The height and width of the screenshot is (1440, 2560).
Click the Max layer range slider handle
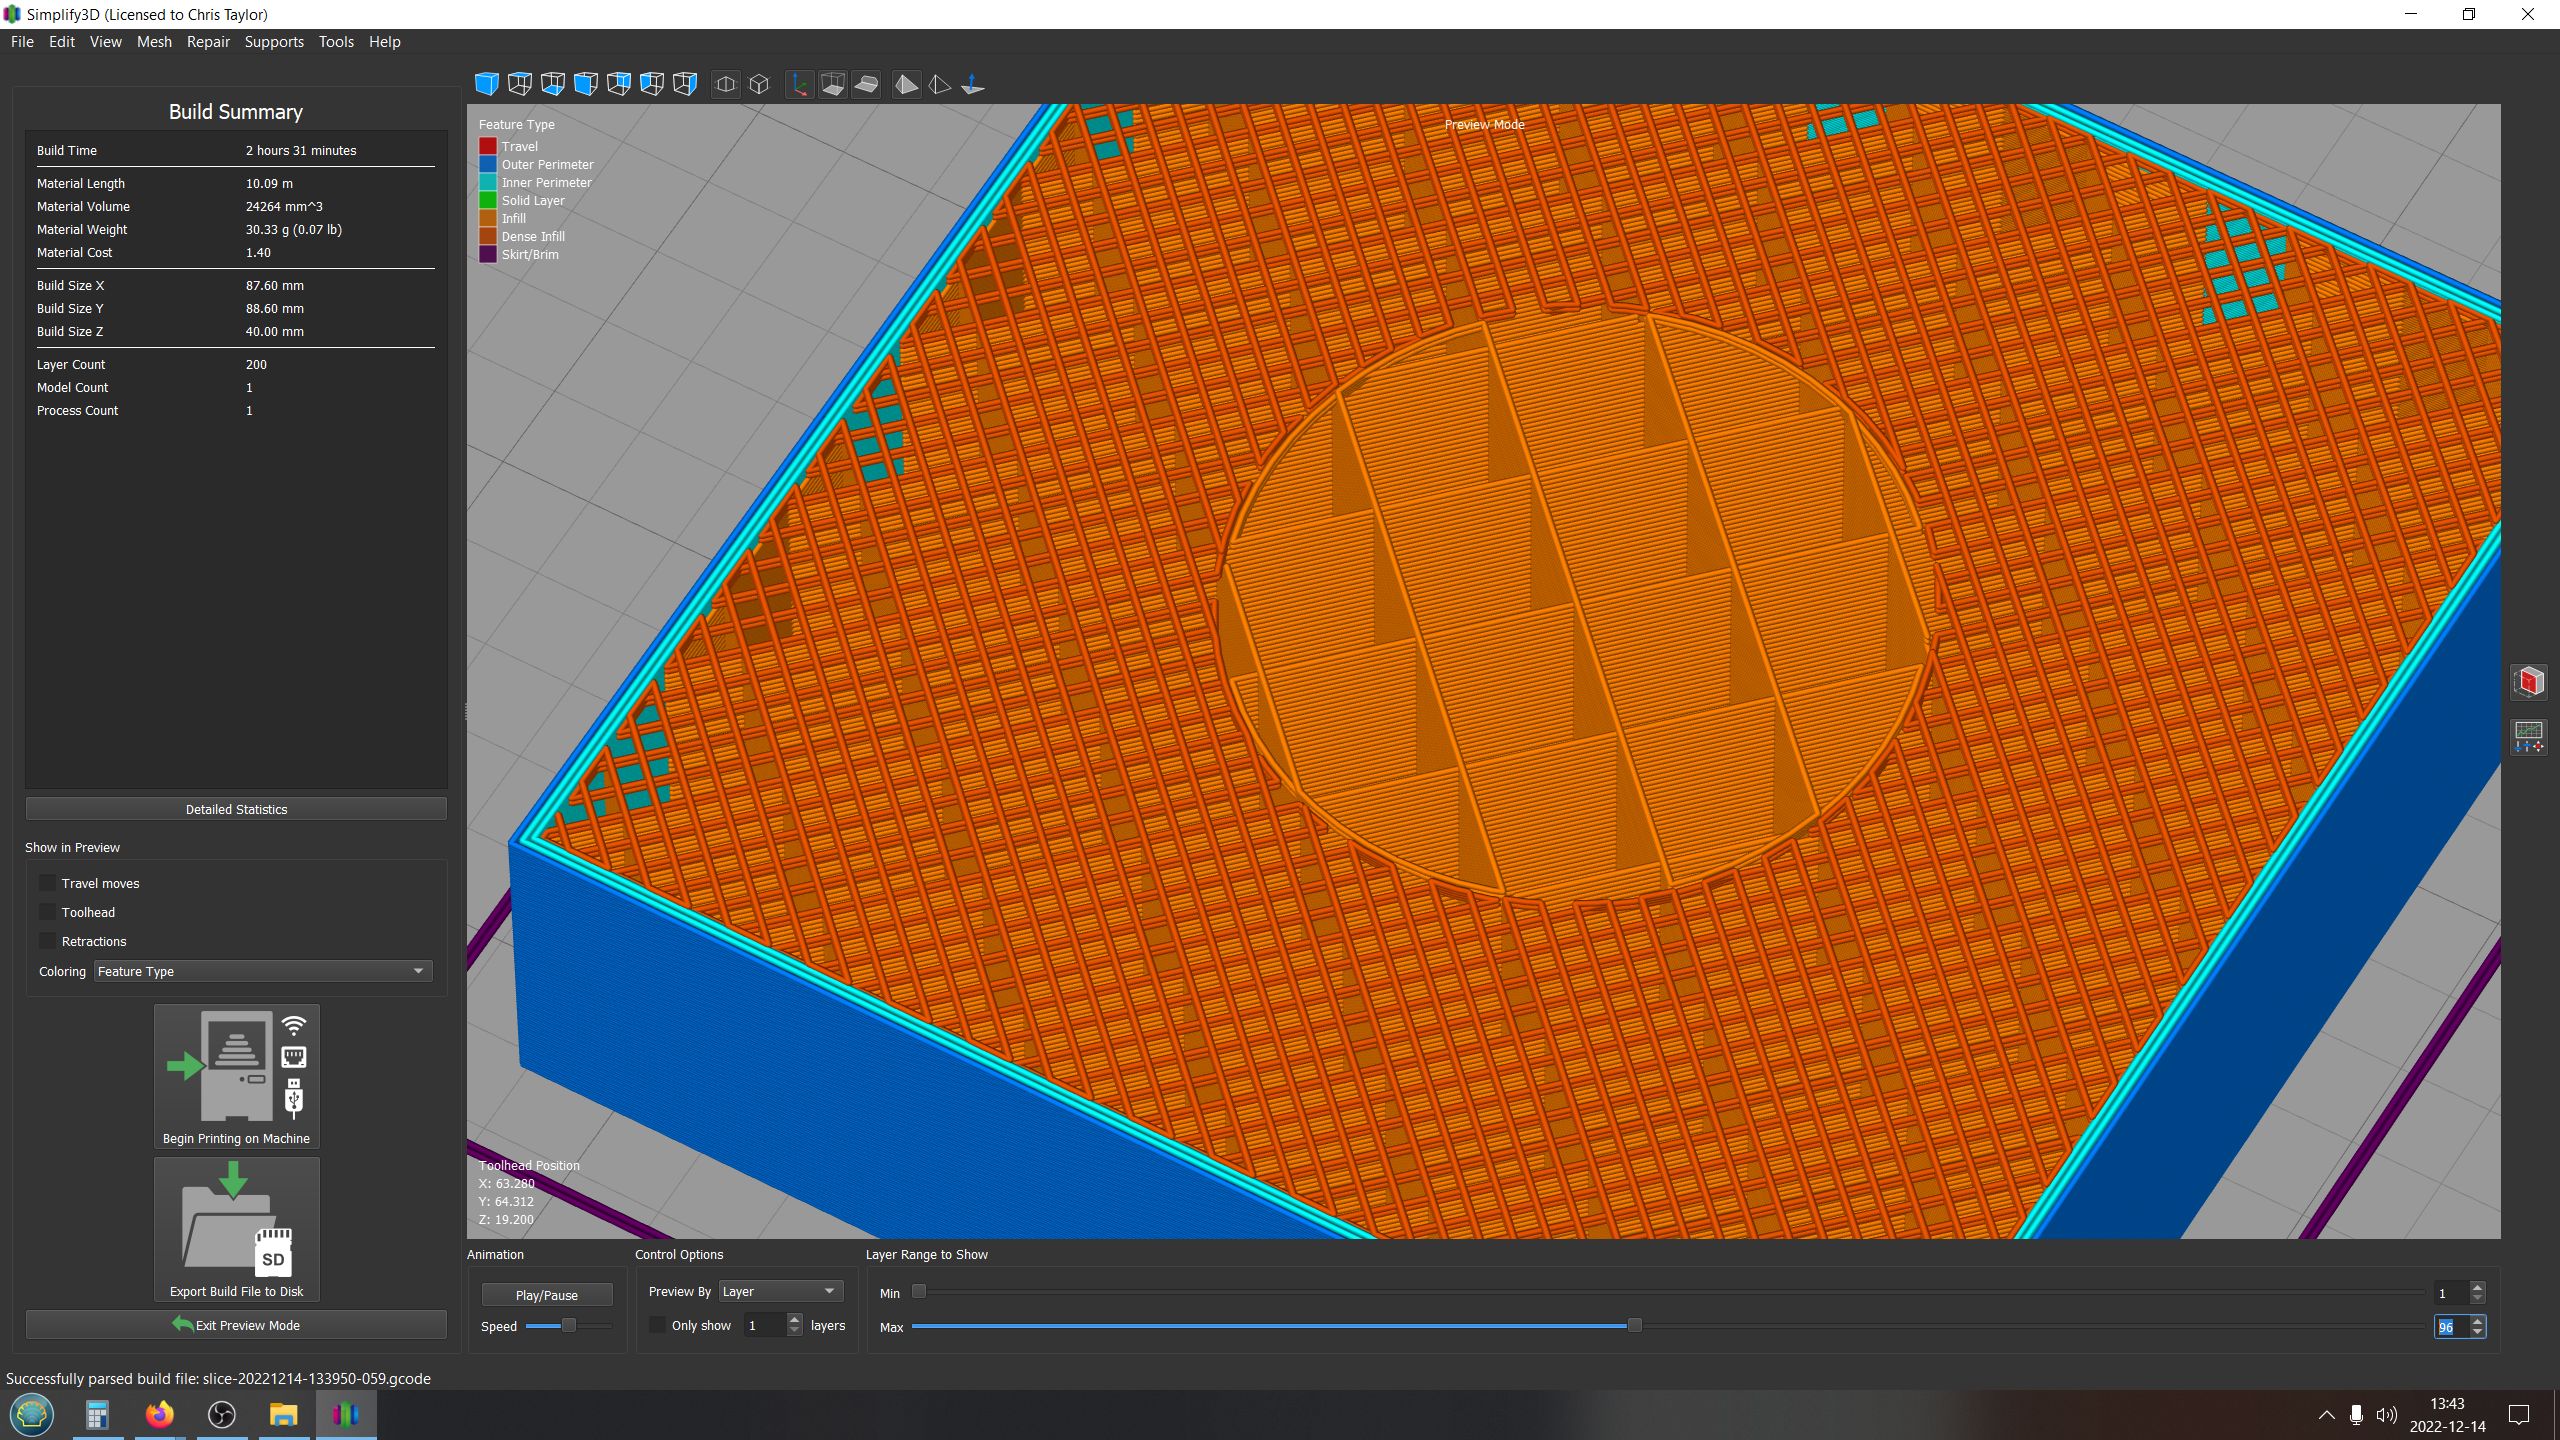point(1635,1326)
